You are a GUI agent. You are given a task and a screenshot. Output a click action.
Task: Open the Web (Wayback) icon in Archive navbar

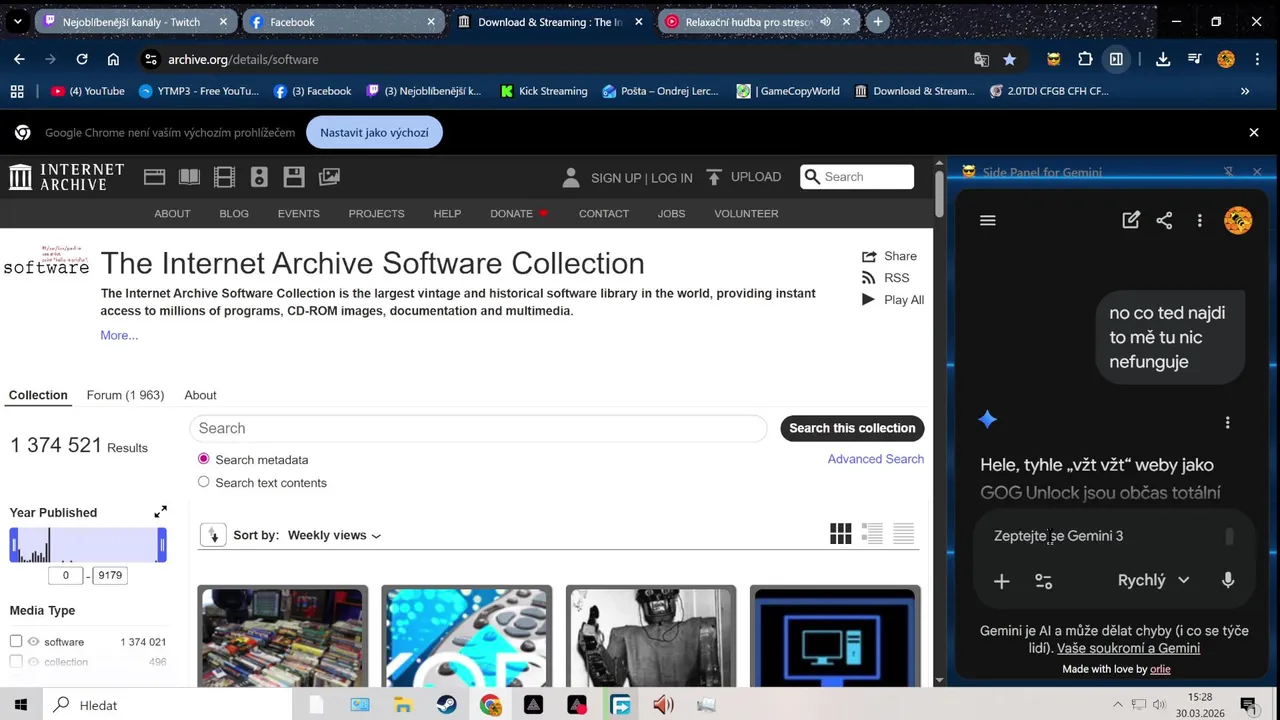click(154, 177)
